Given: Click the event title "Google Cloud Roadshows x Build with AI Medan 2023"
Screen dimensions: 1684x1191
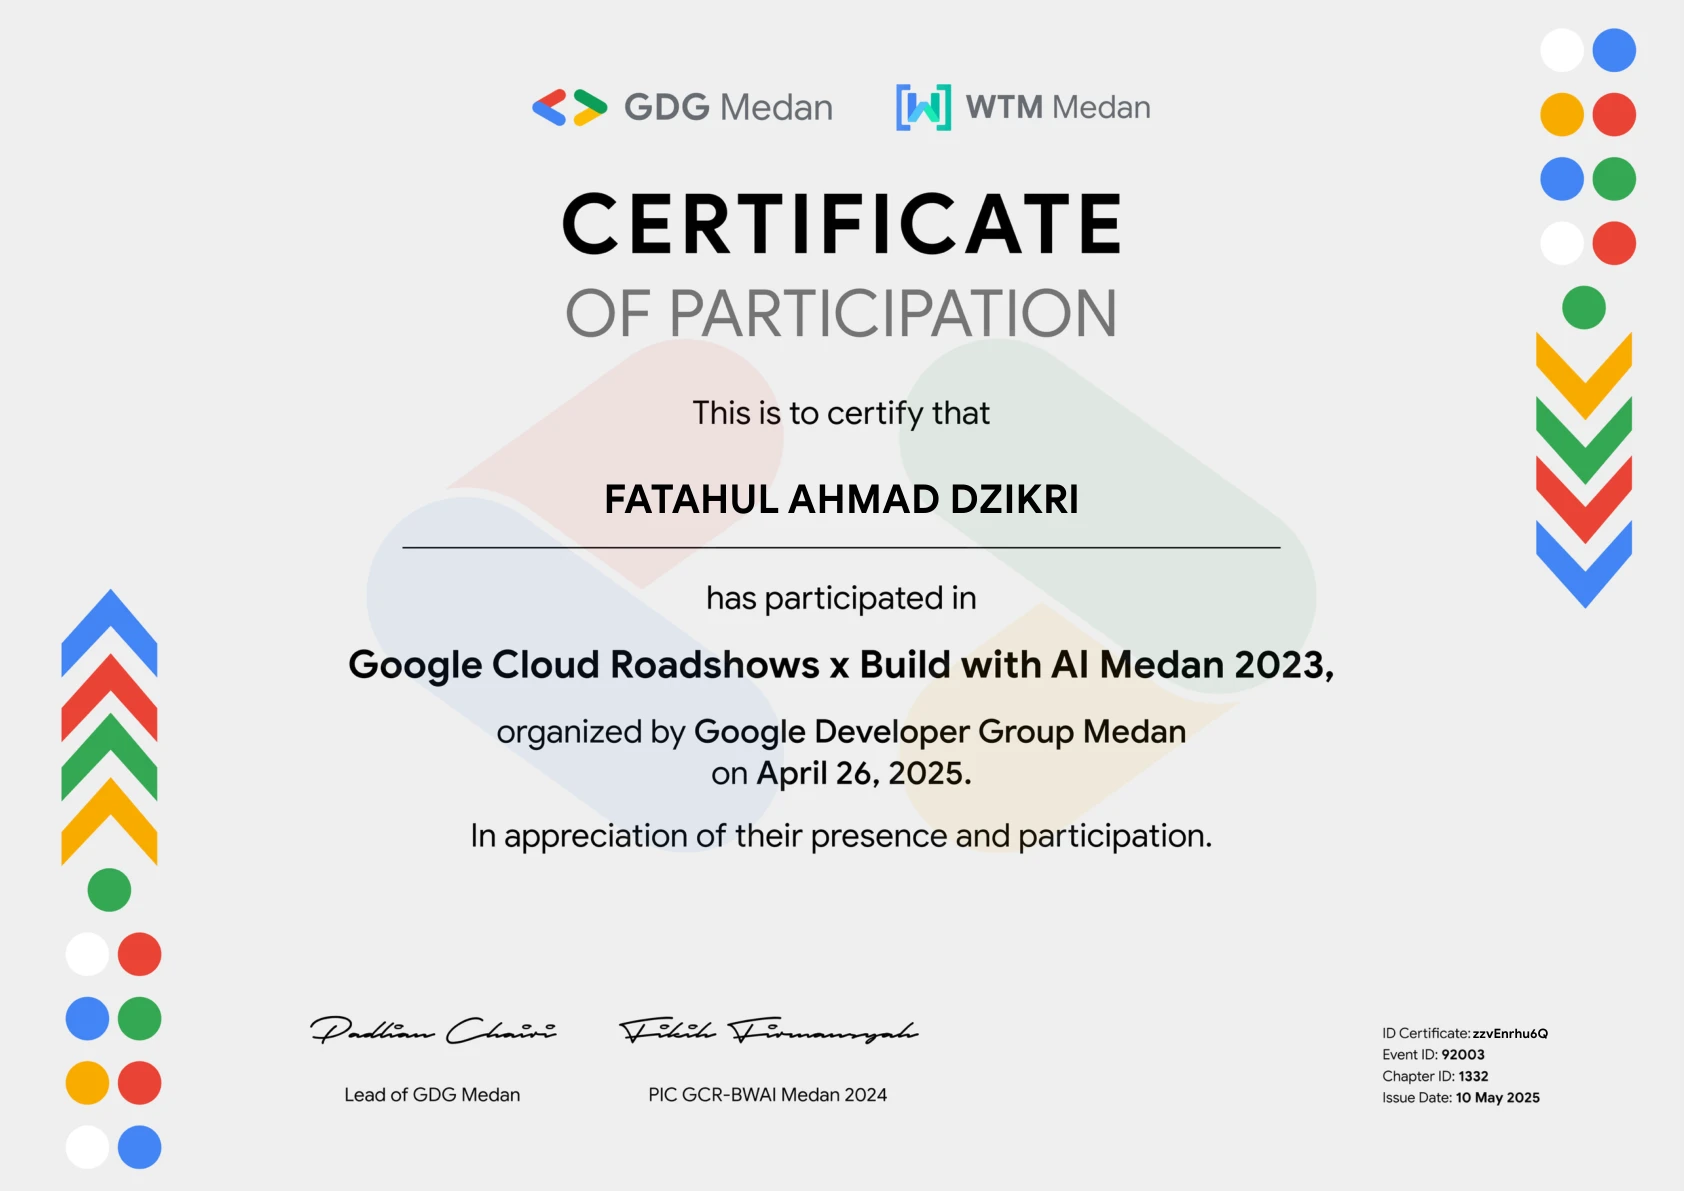Looking at the screenshot, I should (841, 665).
